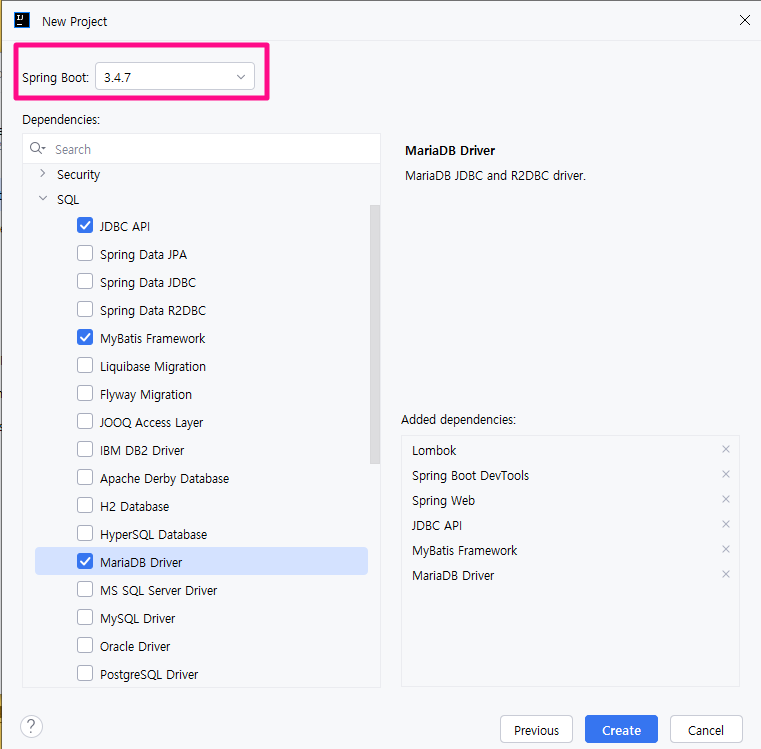Viewport: 761px width, 749px height.
Task: Remove MariaDB Driver from added dependencies
Action: coord(726,574)
